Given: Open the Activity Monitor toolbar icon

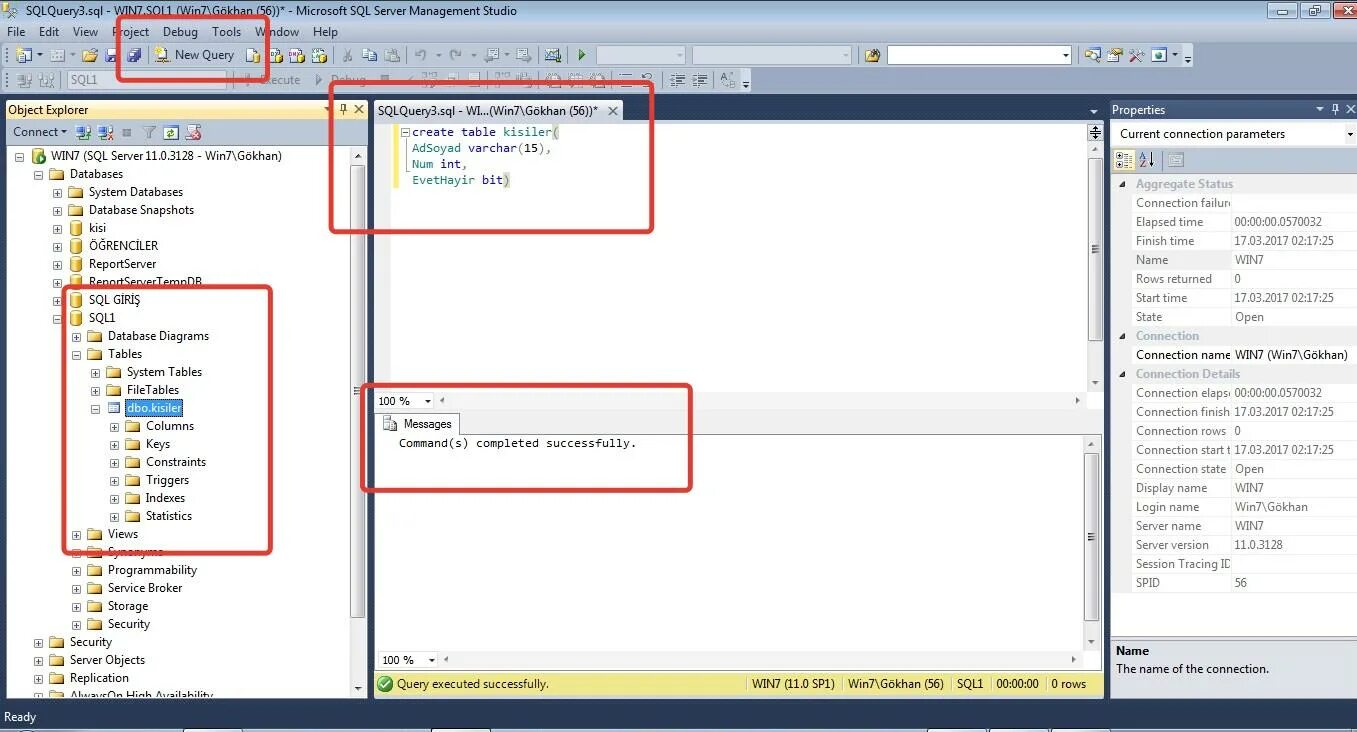Looking at the screenshot, I should [552, 55].
